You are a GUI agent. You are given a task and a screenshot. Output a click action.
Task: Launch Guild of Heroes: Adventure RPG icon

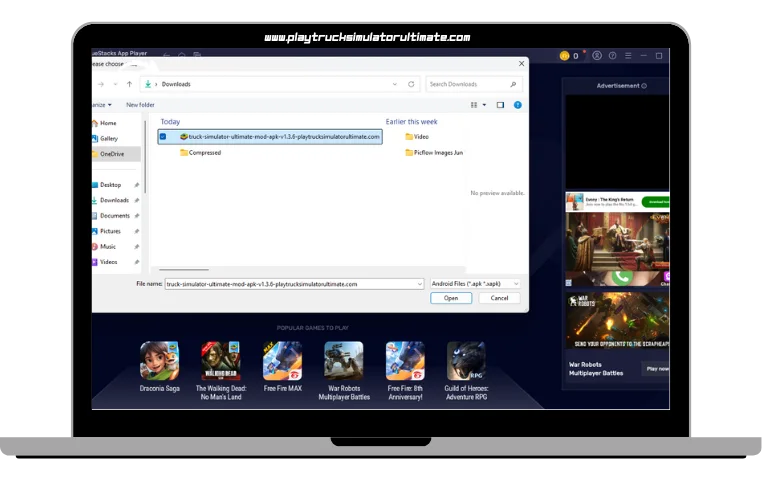pos(466,360)
